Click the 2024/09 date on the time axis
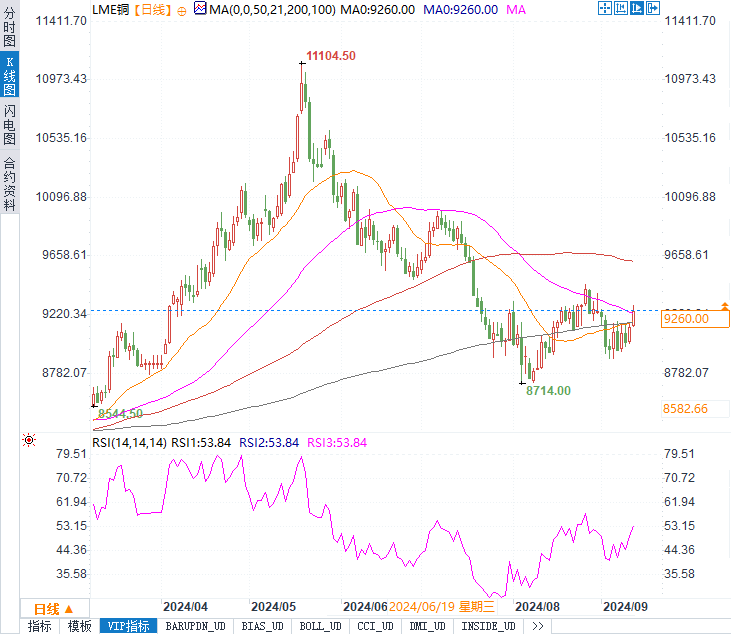The width and height of the screenshot is (731, 634). tap(625, 606)
